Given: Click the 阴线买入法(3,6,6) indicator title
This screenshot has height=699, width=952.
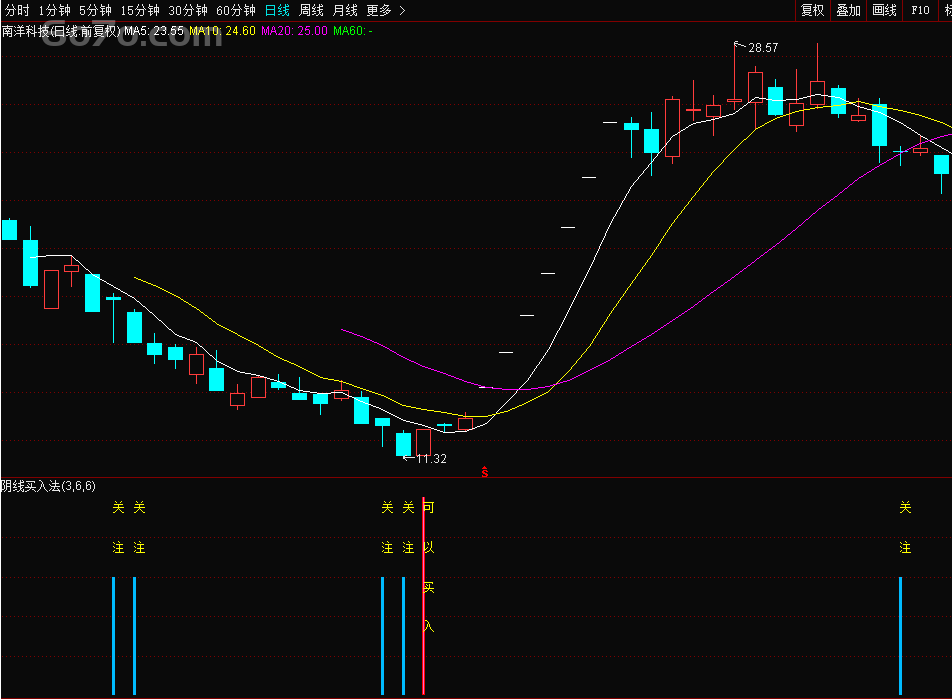Looking at the screenshot, I should [x=48, y=486].
